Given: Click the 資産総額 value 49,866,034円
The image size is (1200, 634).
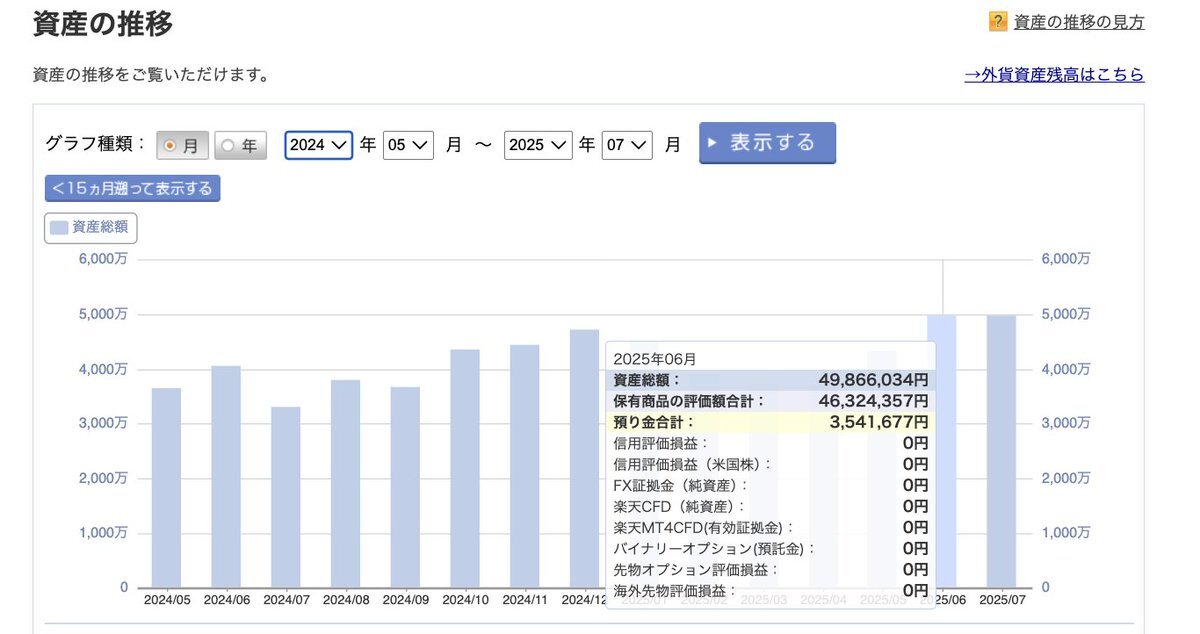Looking at the screenshot, I should pos(873,380).
